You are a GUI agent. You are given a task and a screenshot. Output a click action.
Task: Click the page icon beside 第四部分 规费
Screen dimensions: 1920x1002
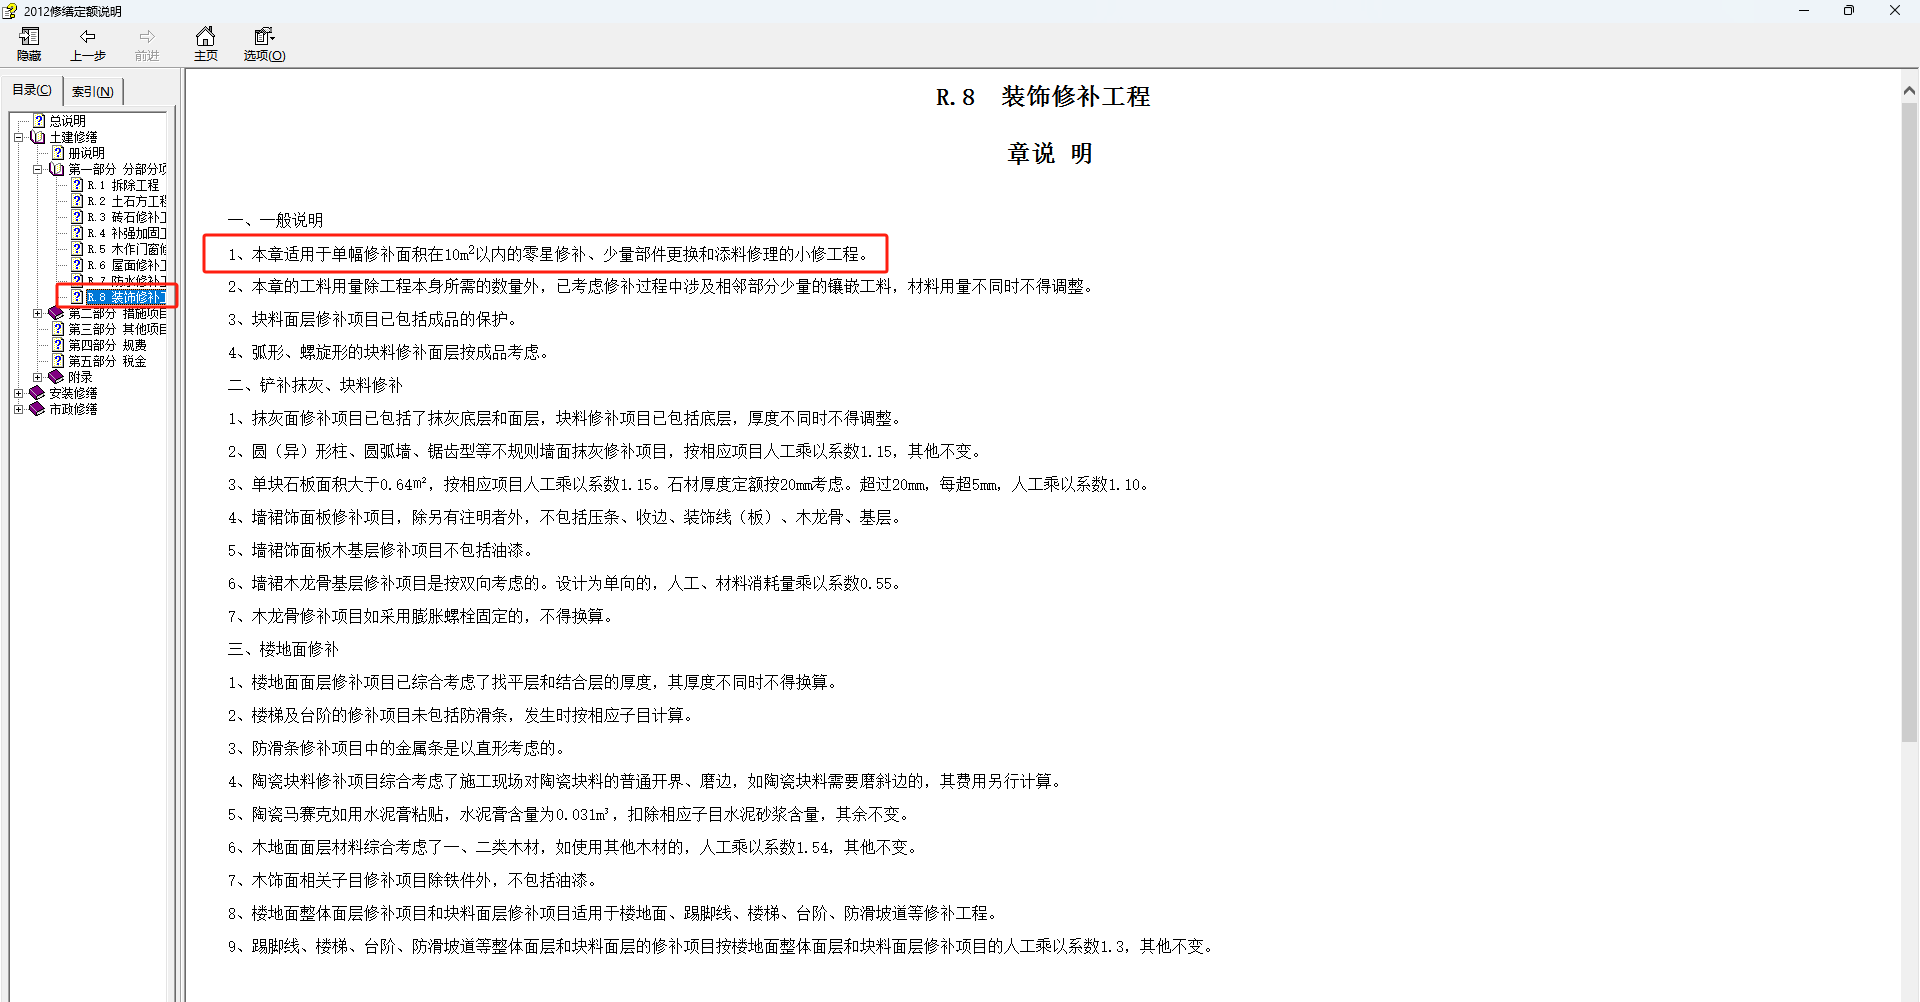coord(58,345)
